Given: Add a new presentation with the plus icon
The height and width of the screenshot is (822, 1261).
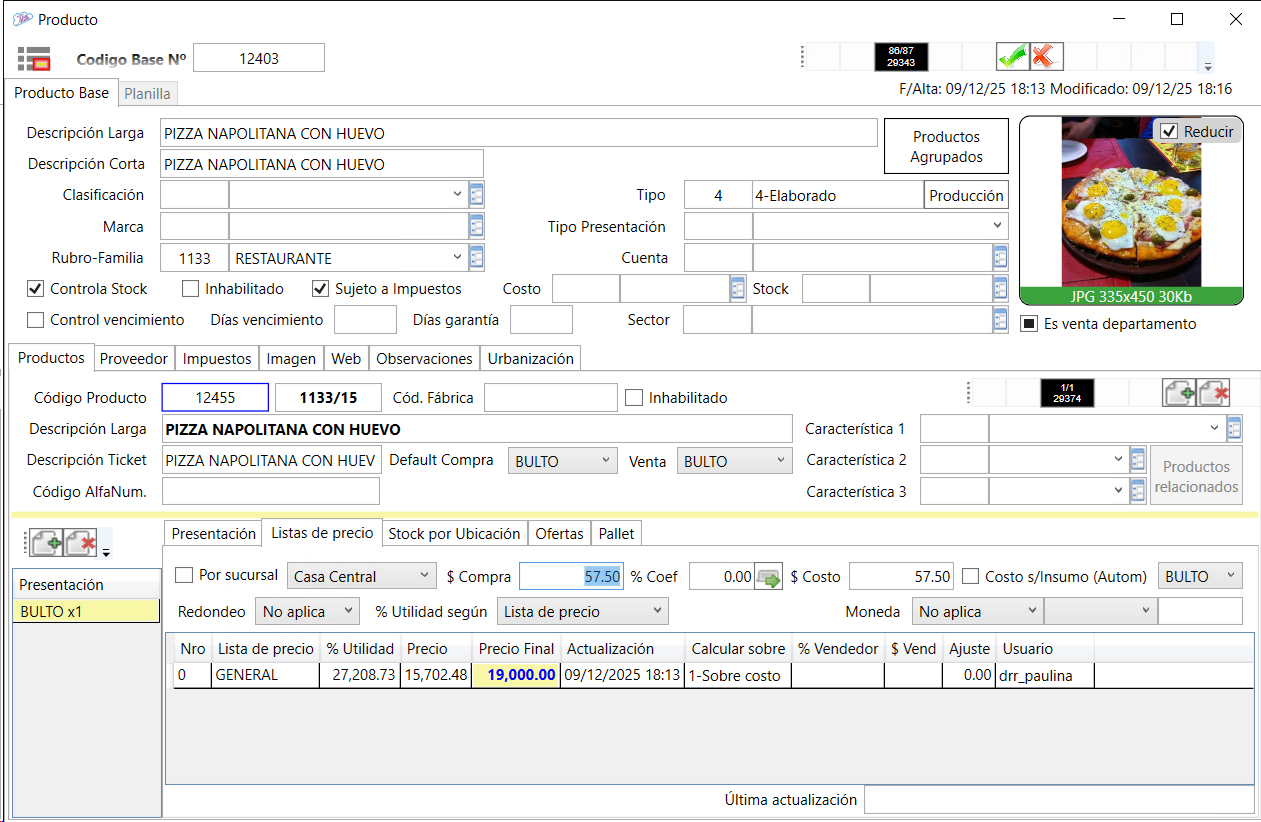Looking at the screenshot, I should coord(46,544).
